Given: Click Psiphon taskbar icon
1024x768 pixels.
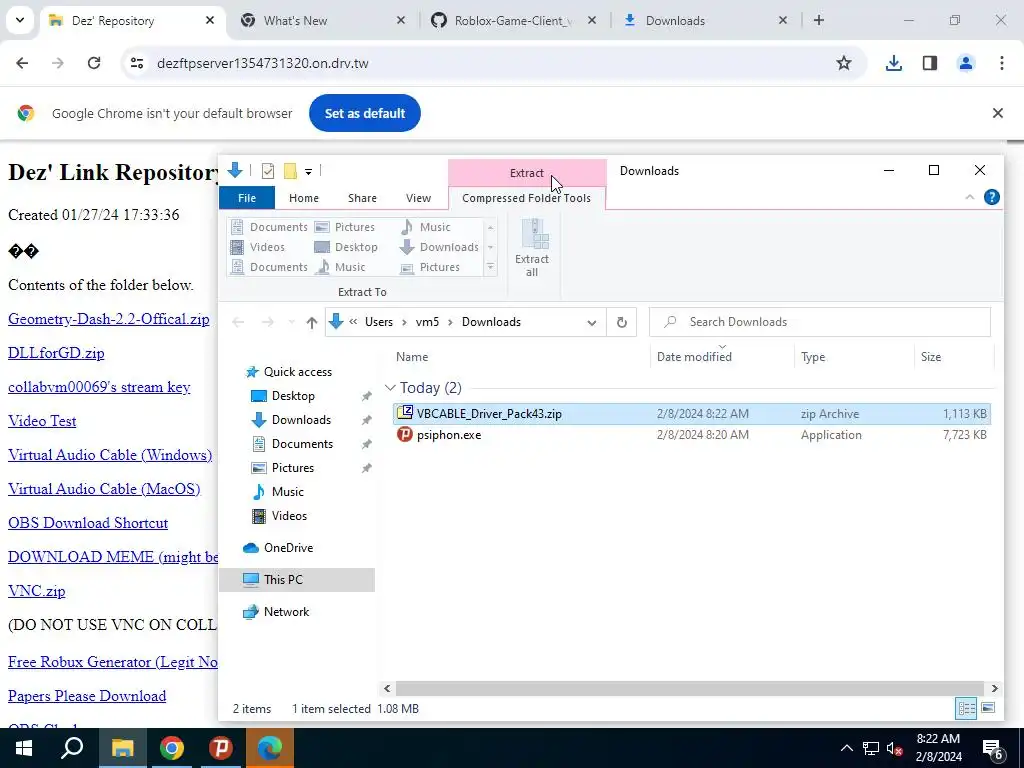Looking at the screenshot, I should pyautogui.click(x=221, y=748).
